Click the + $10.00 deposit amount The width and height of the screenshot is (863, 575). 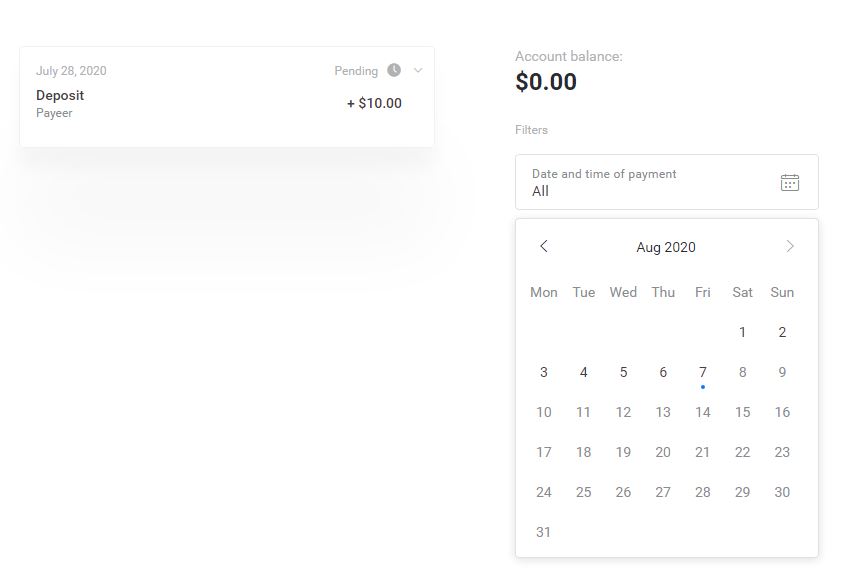374,103
